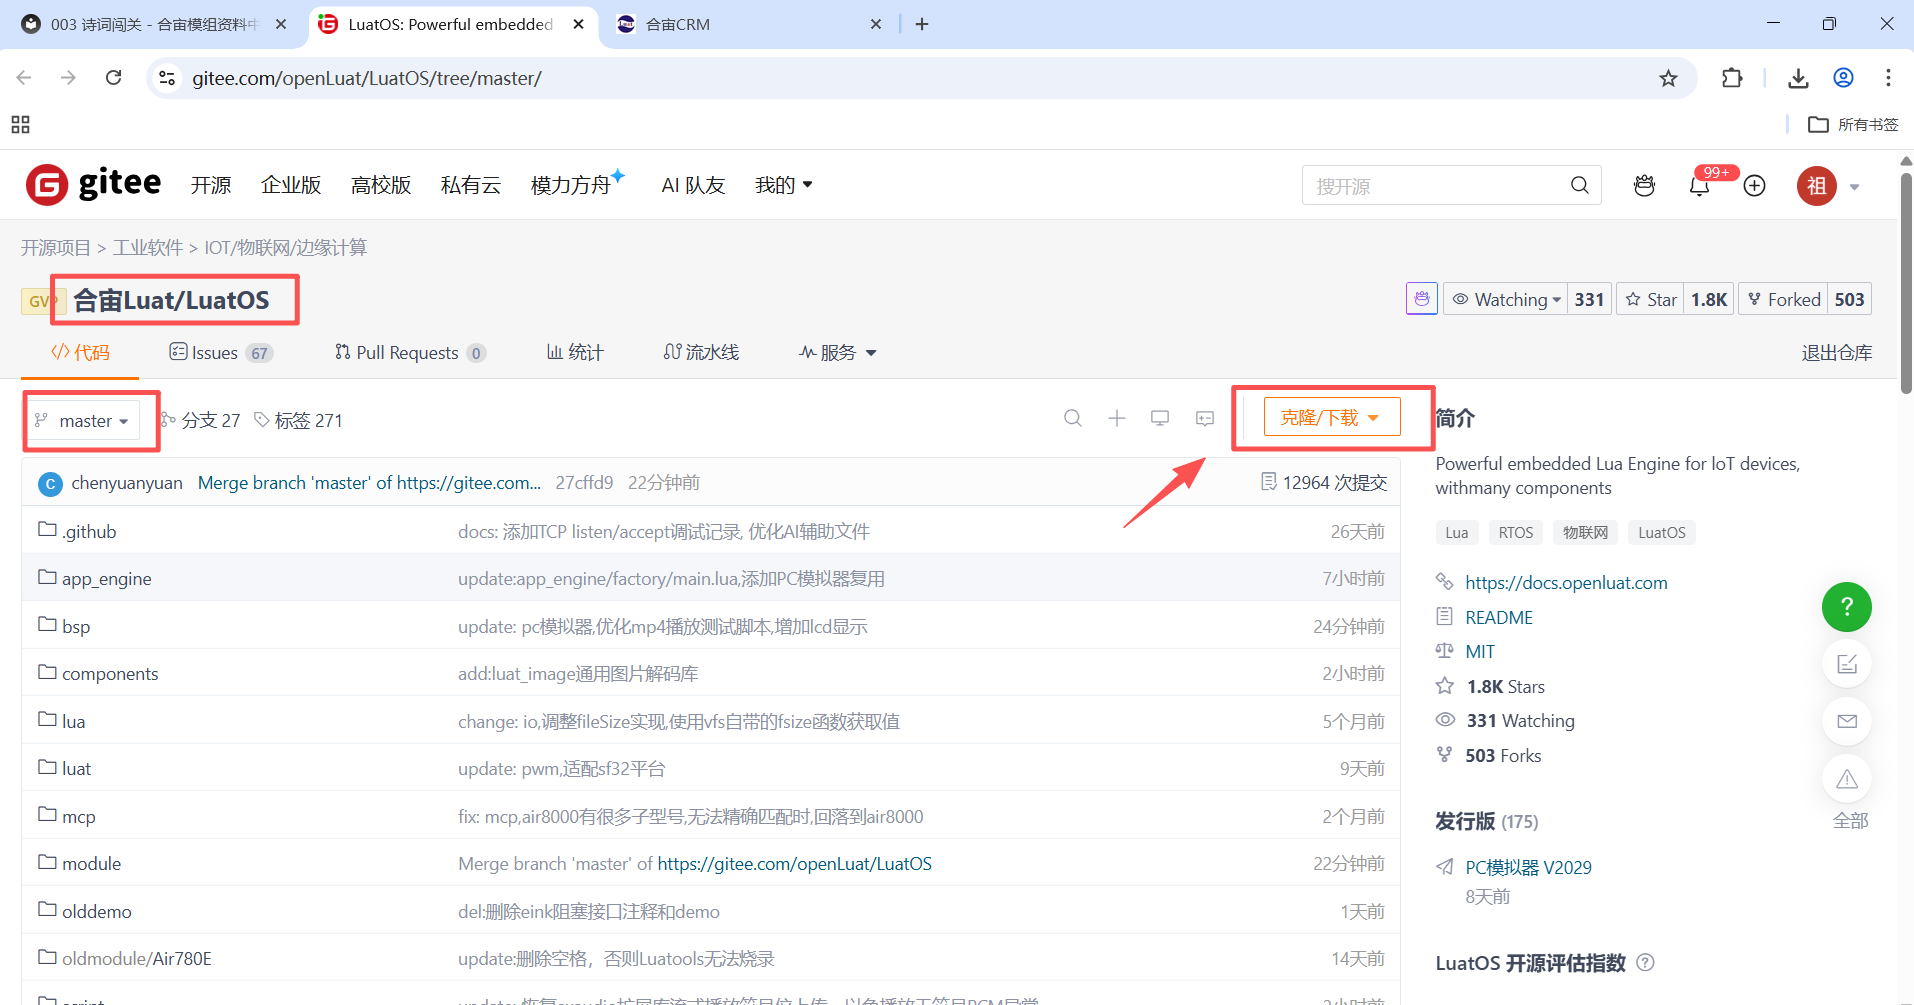Screen dimensions: 1914x1005
Task: Click the floating warning triangle report icon
Action: pos(1846,779)
